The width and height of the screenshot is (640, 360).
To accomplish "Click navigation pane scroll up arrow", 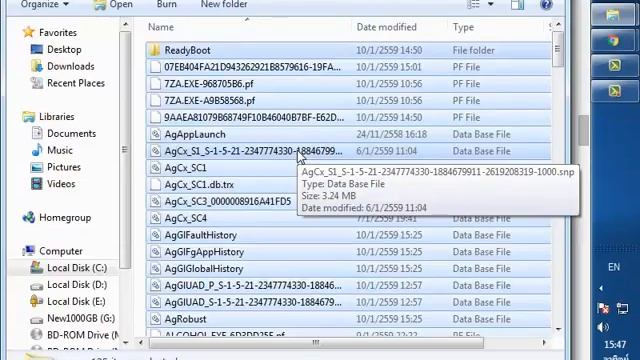I will pos(125,25).
